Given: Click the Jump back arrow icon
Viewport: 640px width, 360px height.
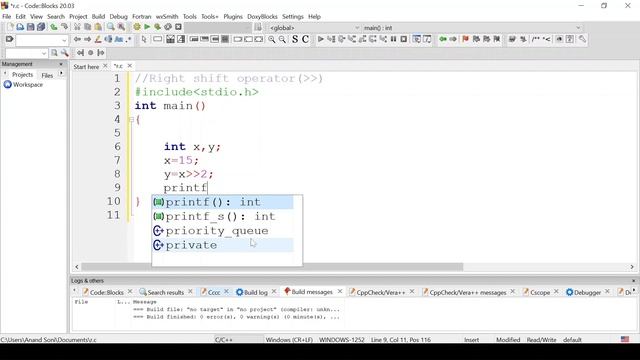Looking at the screenshot, I should coord(443,39).
